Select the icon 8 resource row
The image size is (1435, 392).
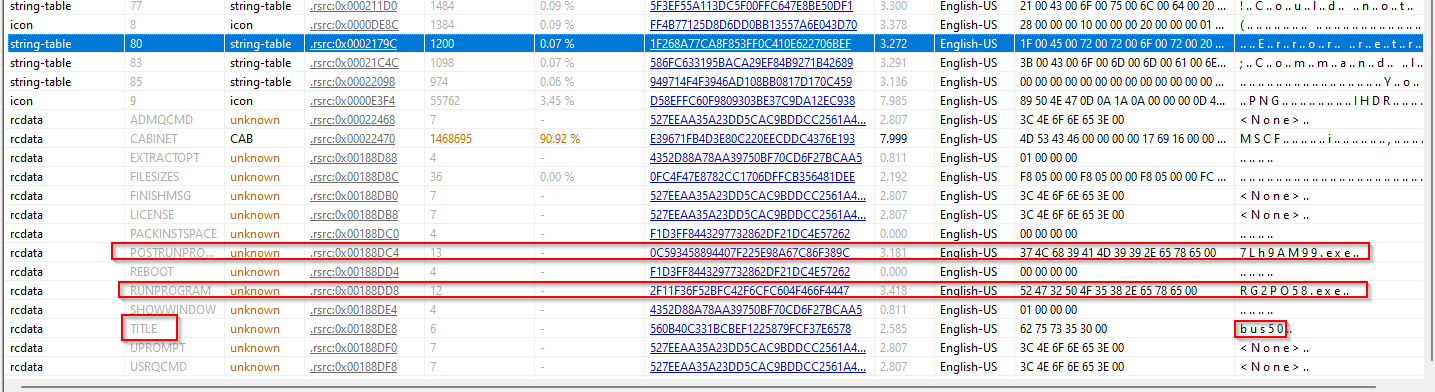(x=717, y=24)
